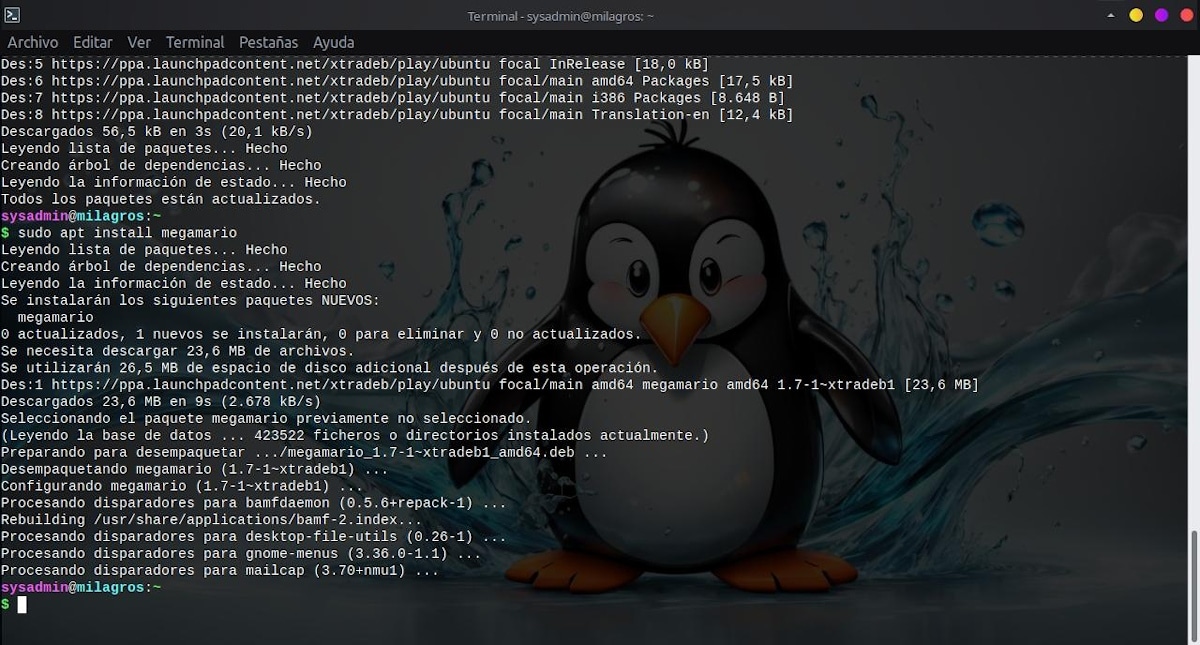Close the terminal with the red circle
This screenshot has width=1200, height=645.
click(1186, 15)
